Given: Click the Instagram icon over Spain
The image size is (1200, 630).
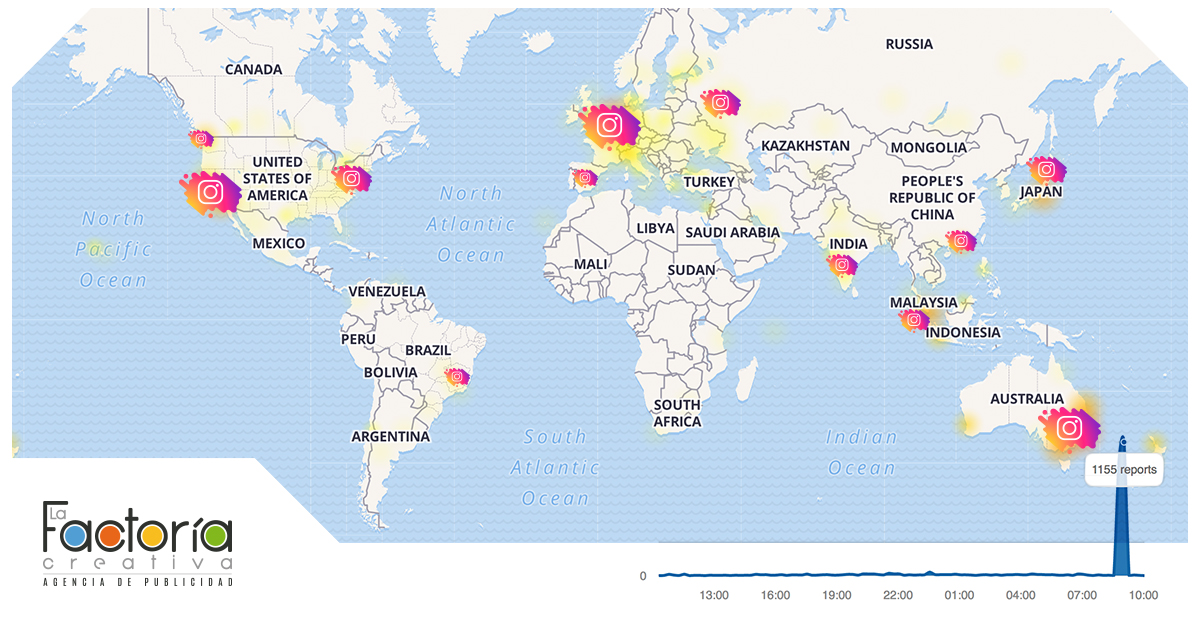Looking at the screenshot, I should click(x=584, y=179).
